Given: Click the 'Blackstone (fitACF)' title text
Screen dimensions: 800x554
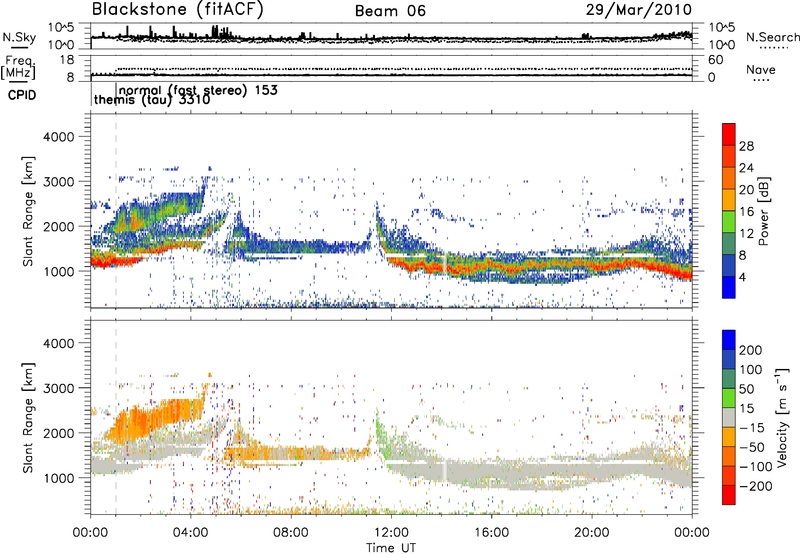Looking at the screenshot, I should click(x=178, y=10).
